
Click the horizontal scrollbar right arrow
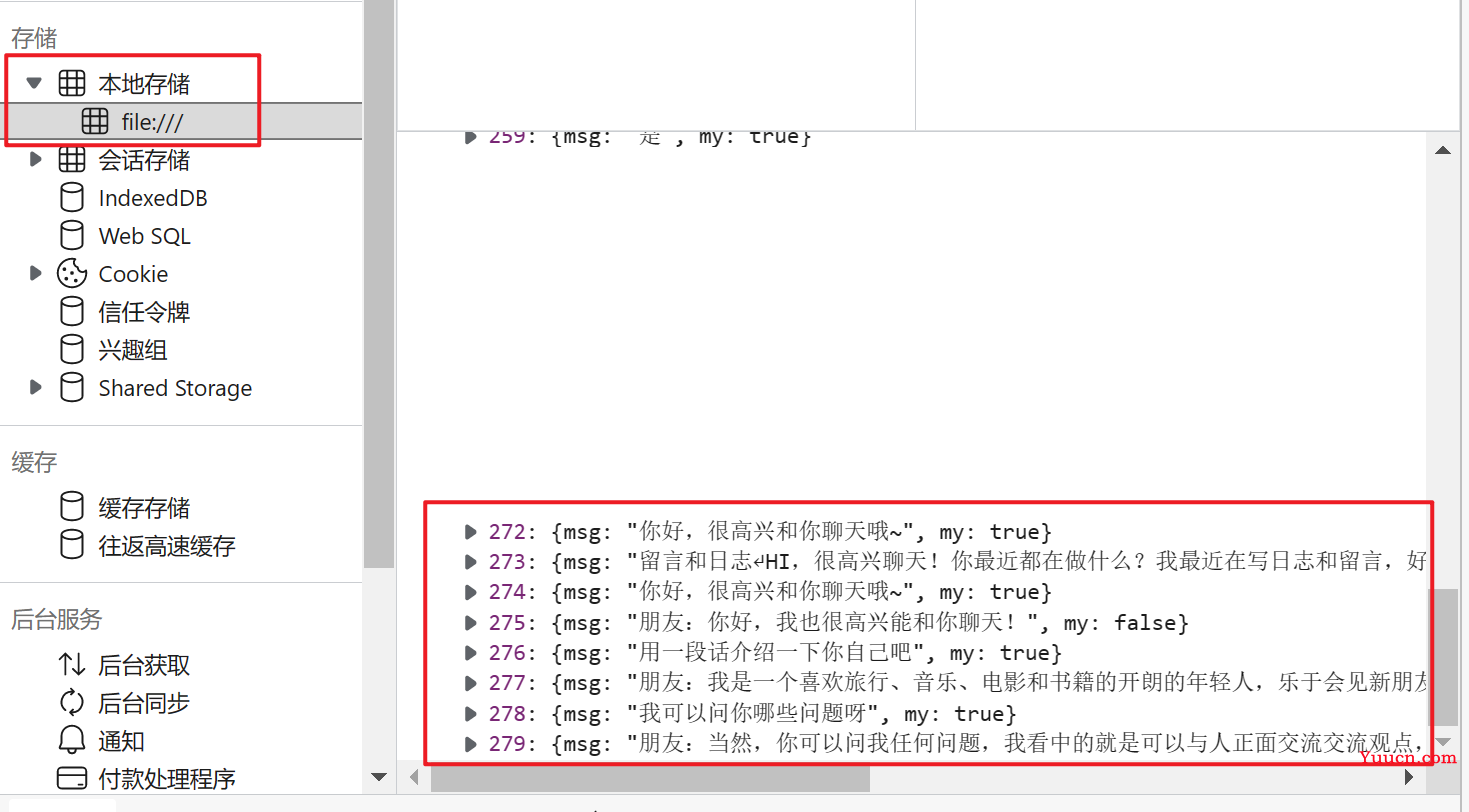pos(1409,777)
